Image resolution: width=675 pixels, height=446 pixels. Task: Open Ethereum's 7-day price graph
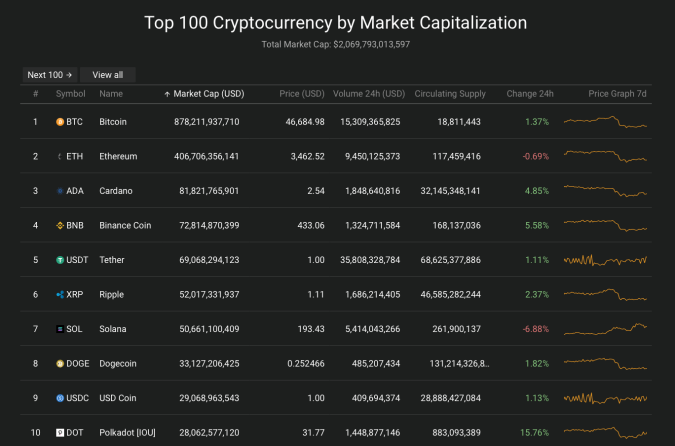605,156
